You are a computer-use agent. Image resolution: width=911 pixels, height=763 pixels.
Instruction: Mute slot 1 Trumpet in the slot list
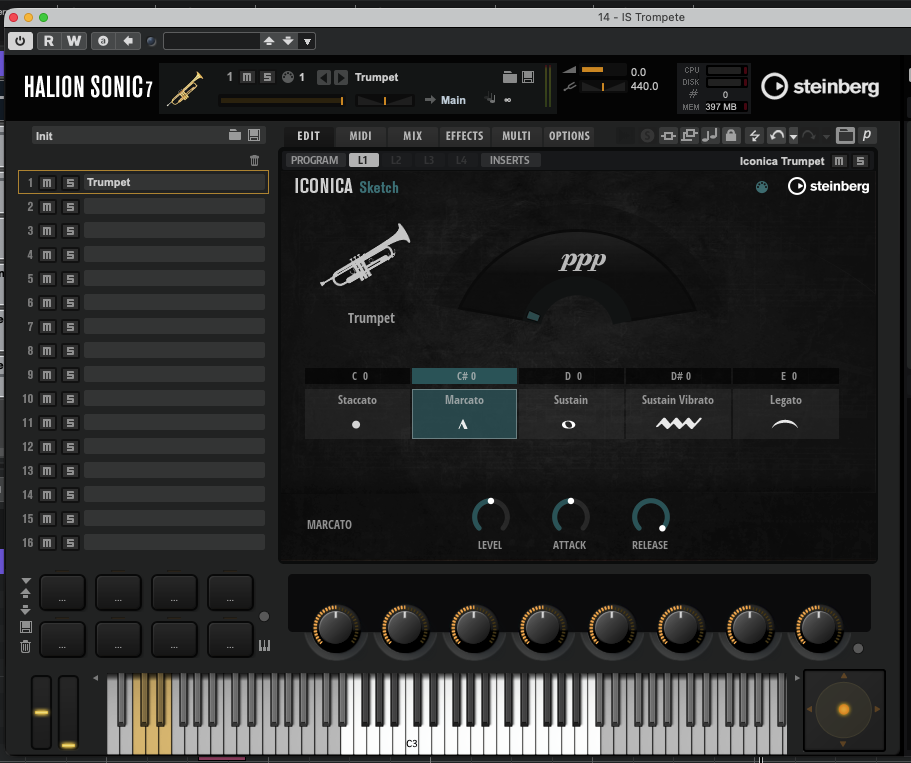(48, 183)
